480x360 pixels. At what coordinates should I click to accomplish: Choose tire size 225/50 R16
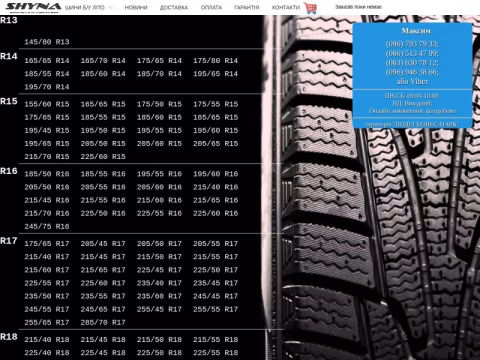click(x=103, y=213)
